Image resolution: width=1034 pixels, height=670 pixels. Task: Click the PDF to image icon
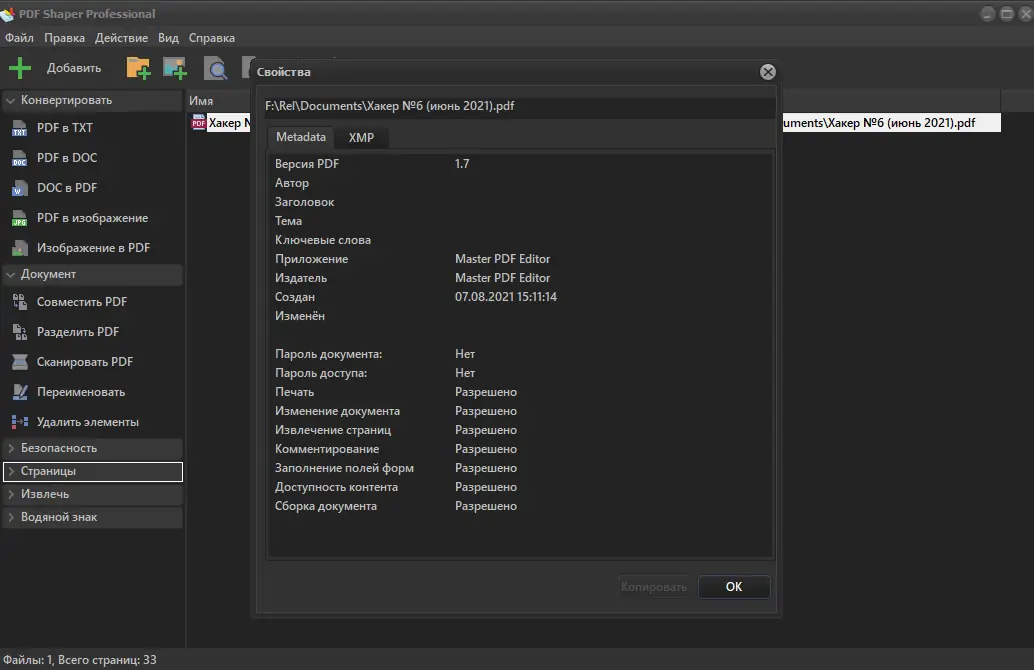point(20,218)
